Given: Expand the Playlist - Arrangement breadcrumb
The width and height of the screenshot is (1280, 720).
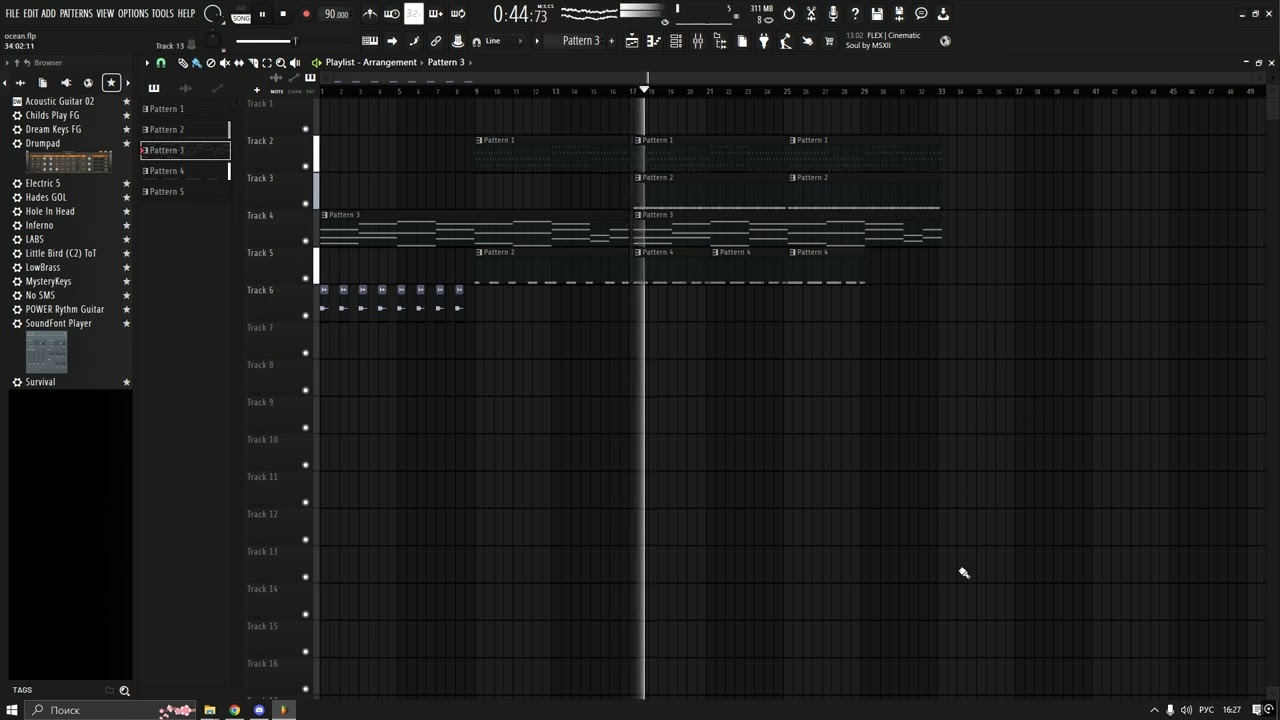Looking at the screenshot, I should click(x=371, y=62).
